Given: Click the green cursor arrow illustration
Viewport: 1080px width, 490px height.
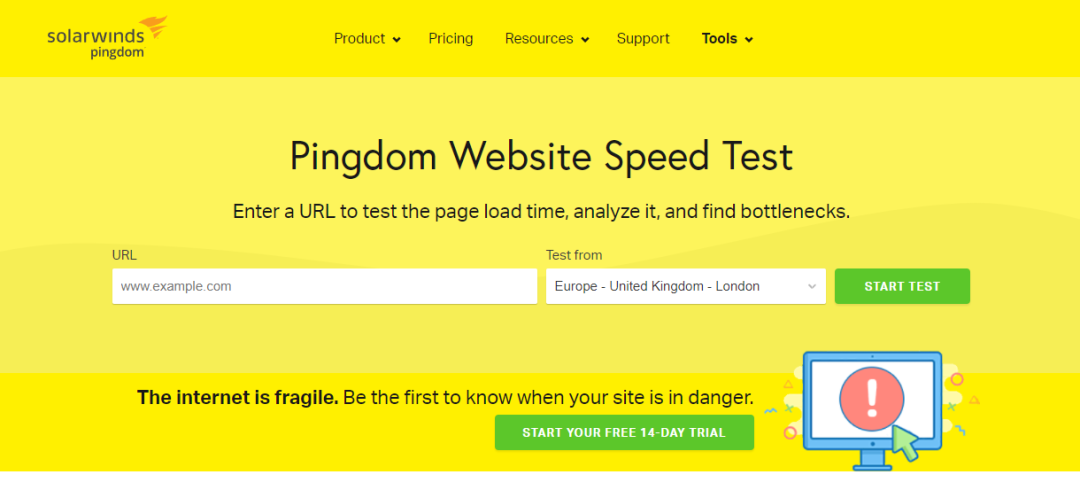Looking at the screenshot, I should (x=906, y=443).
